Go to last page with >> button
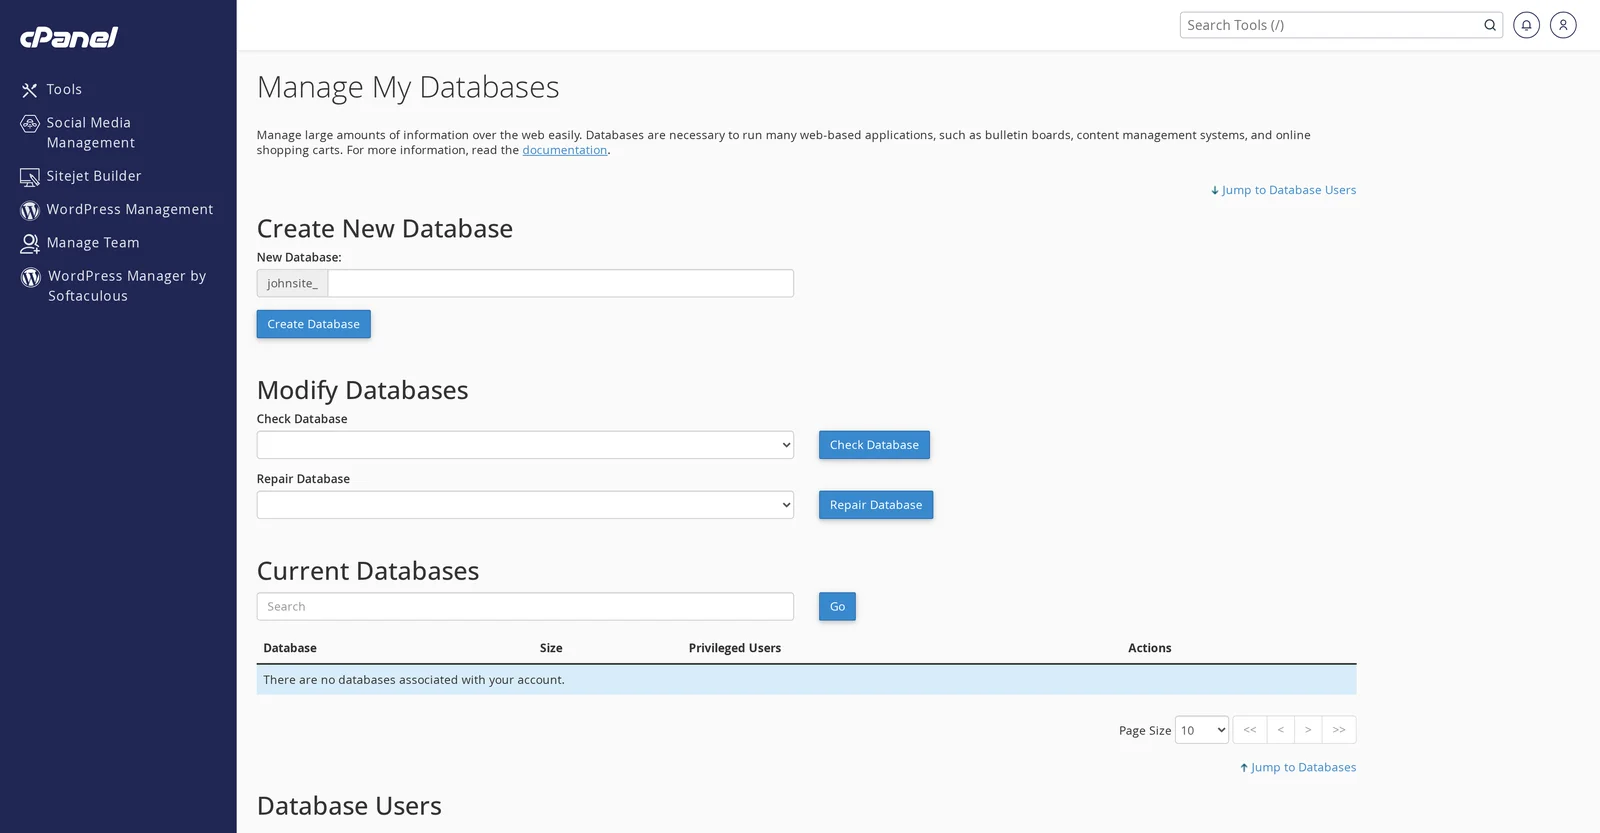The image size is (1600, 833). click(x=1339, y=730)
